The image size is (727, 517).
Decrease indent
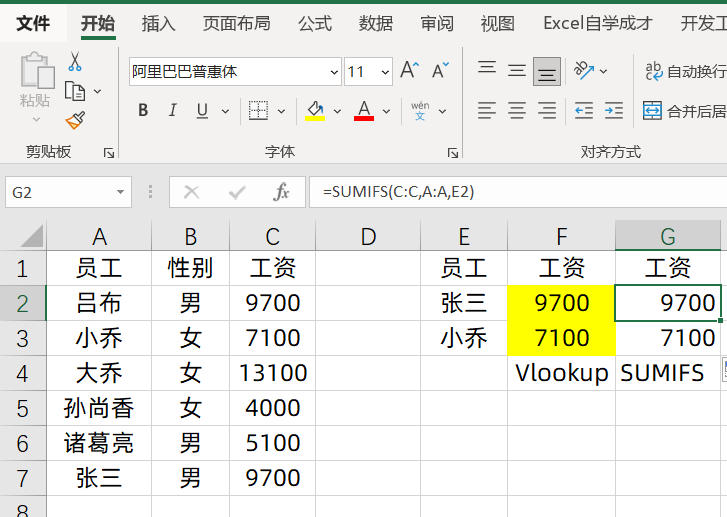click(584, 111)
